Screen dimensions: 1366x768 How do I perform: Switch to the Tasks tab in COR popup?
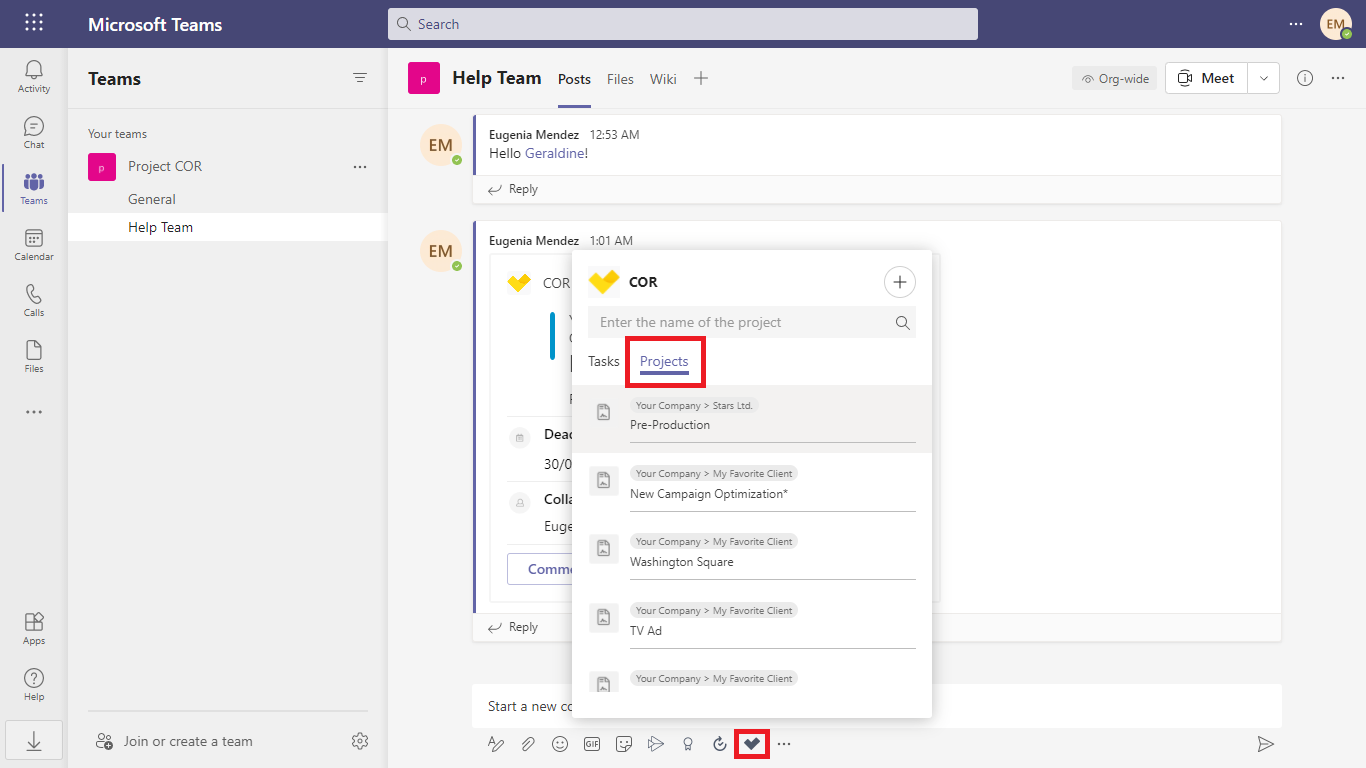pos(604,361)
